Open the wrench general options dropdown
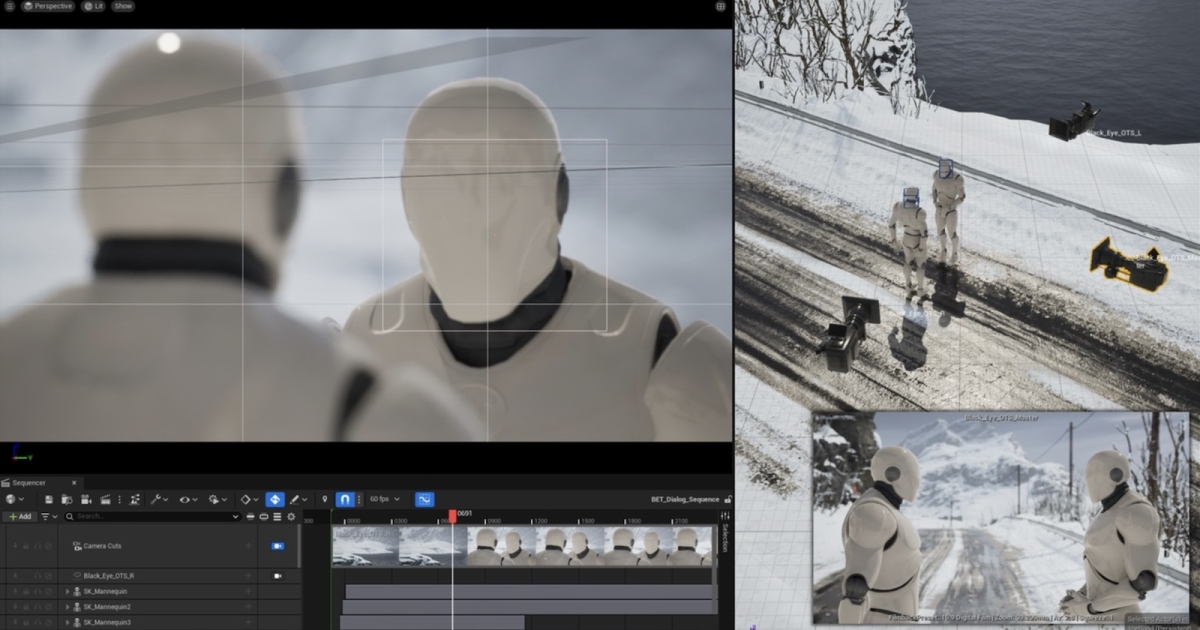The height and width of the screenshot is (630, 1200). [x=159, y=499]
